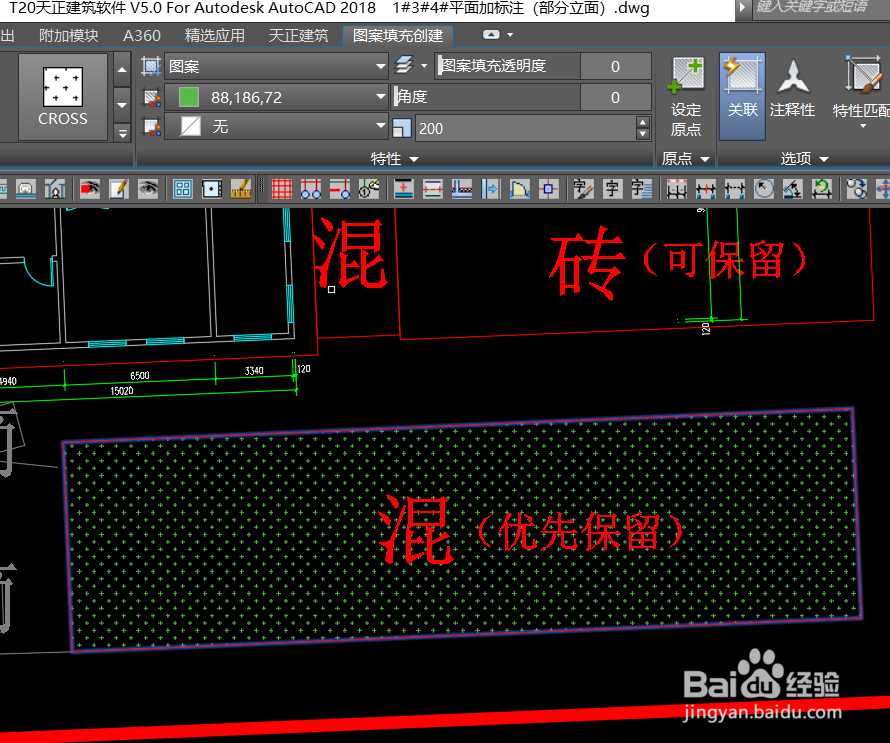Click the blue square column insert icon
The width and height of the screenshot is (890, 743).
click(548, 188)
